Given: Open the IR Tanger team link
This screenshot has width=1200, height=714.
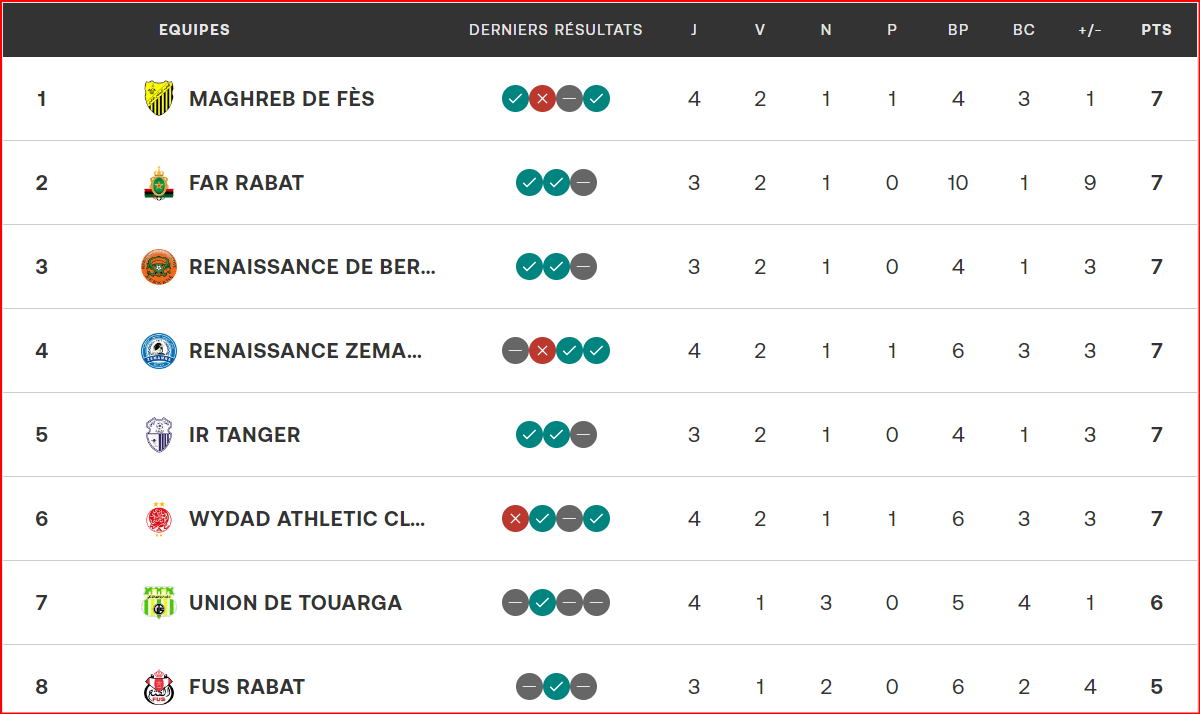Looking at the screenshot, I should point(244,435).
